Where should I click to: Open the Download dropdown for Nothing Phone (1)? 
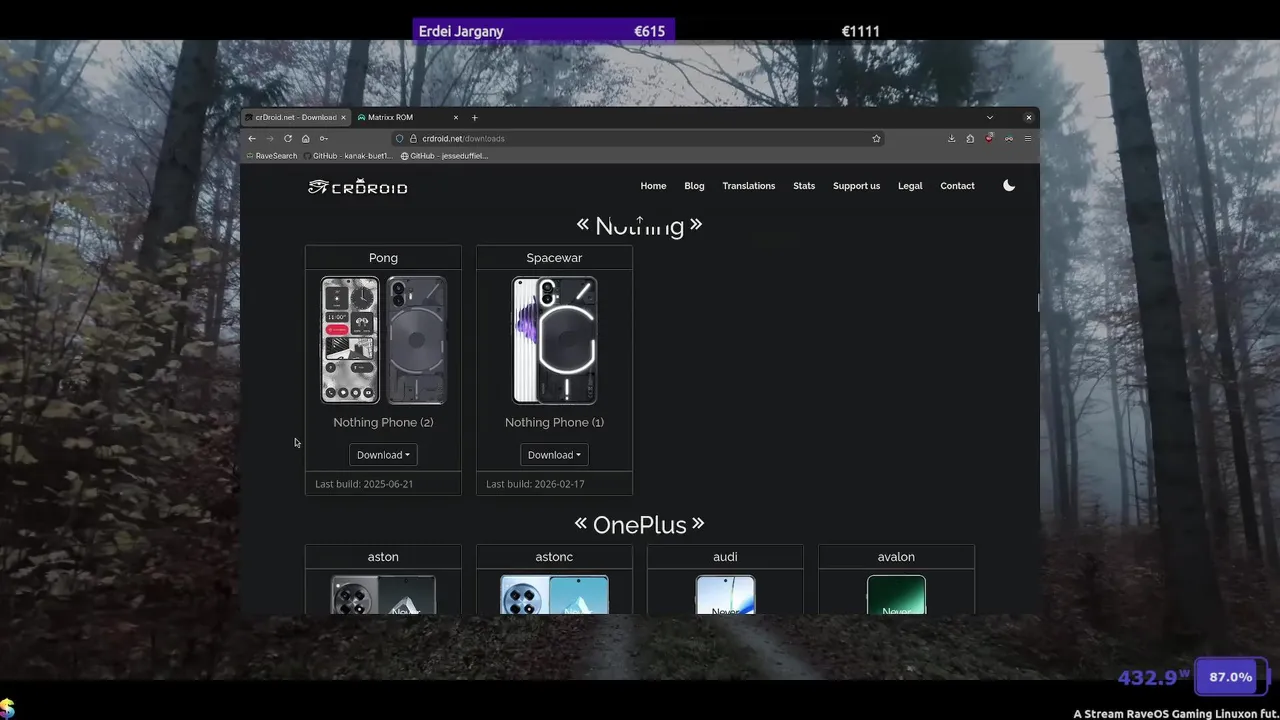pyautogui.click(x=554, y=455)
